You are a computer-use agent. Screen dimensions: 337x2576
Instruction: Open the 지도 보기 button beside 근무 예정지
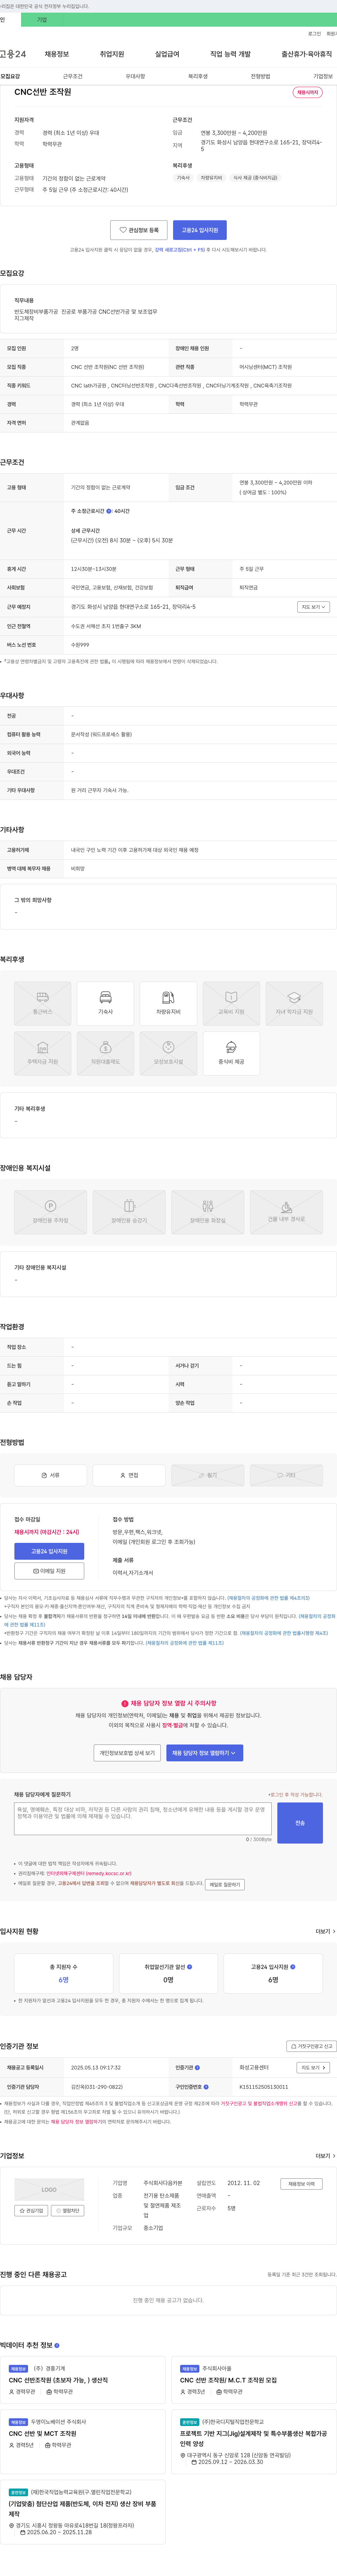pos(313,607)
